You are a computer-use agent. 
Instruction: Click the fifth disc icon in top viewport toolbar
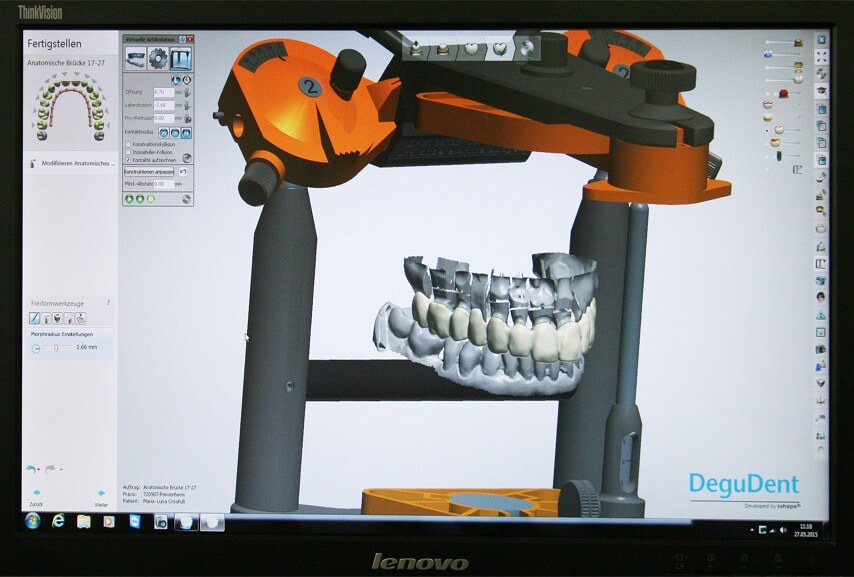pos(525,49)
